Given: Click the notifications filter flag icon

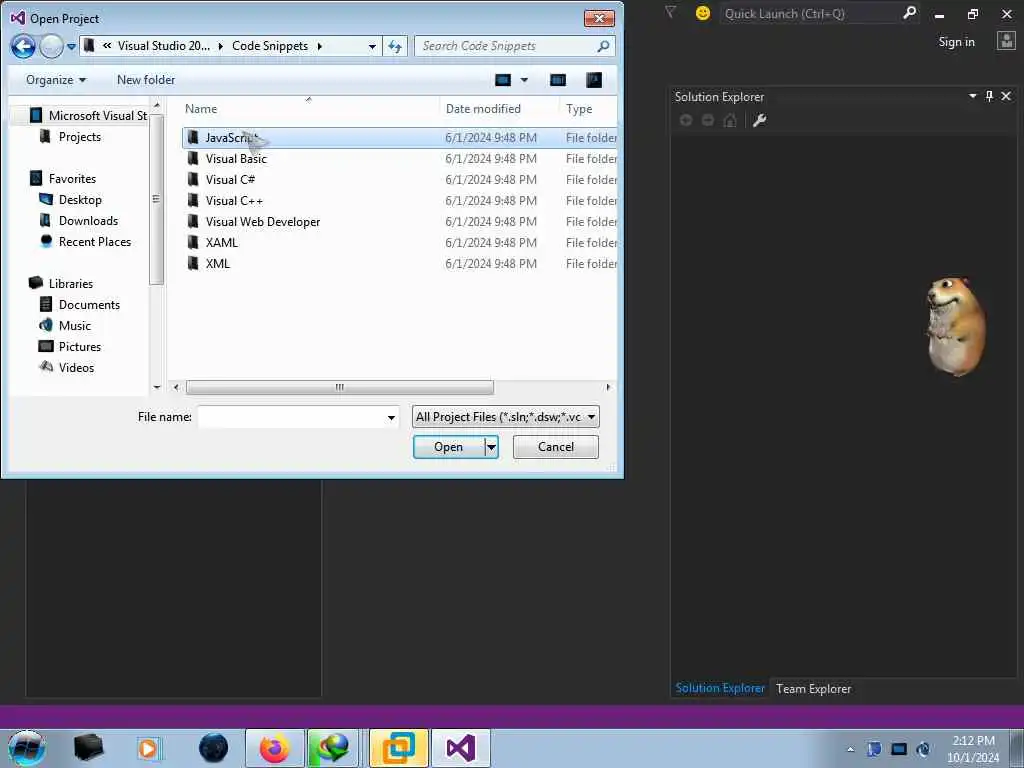Looking at the screenshot, I should click(670, 12).
